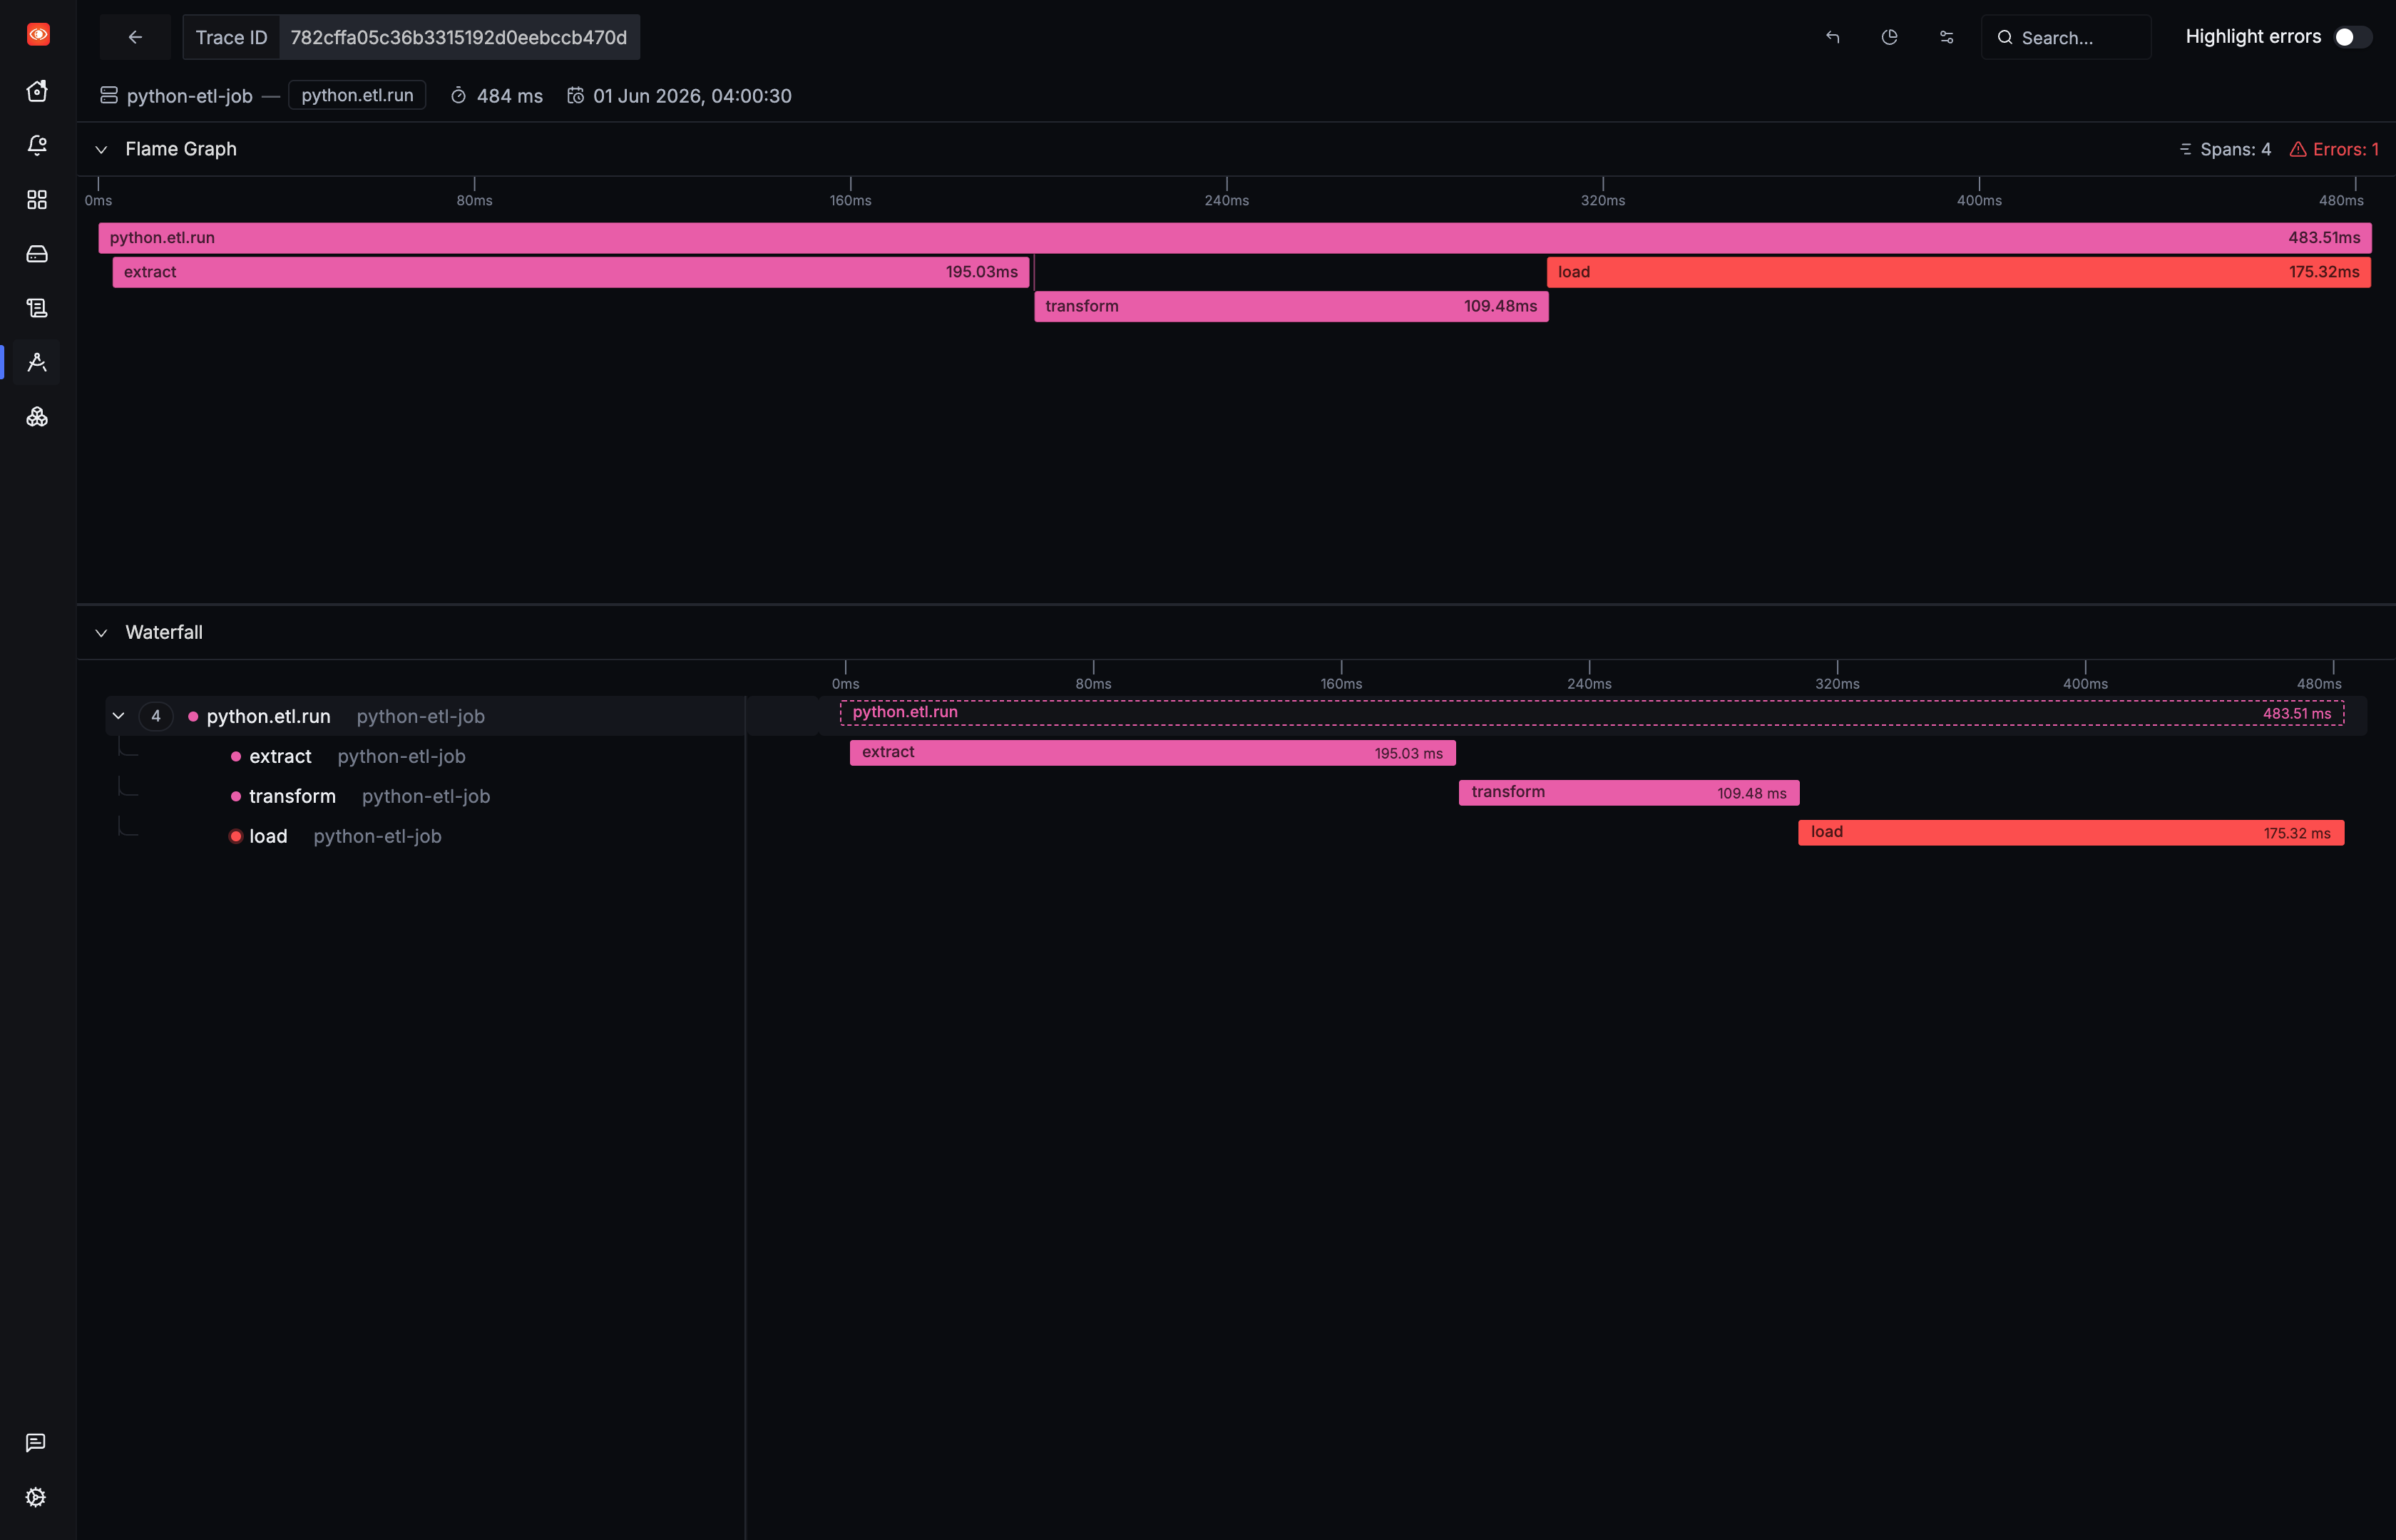
Task: Go back using the arrow button
Action: click(x=135, y=37)
